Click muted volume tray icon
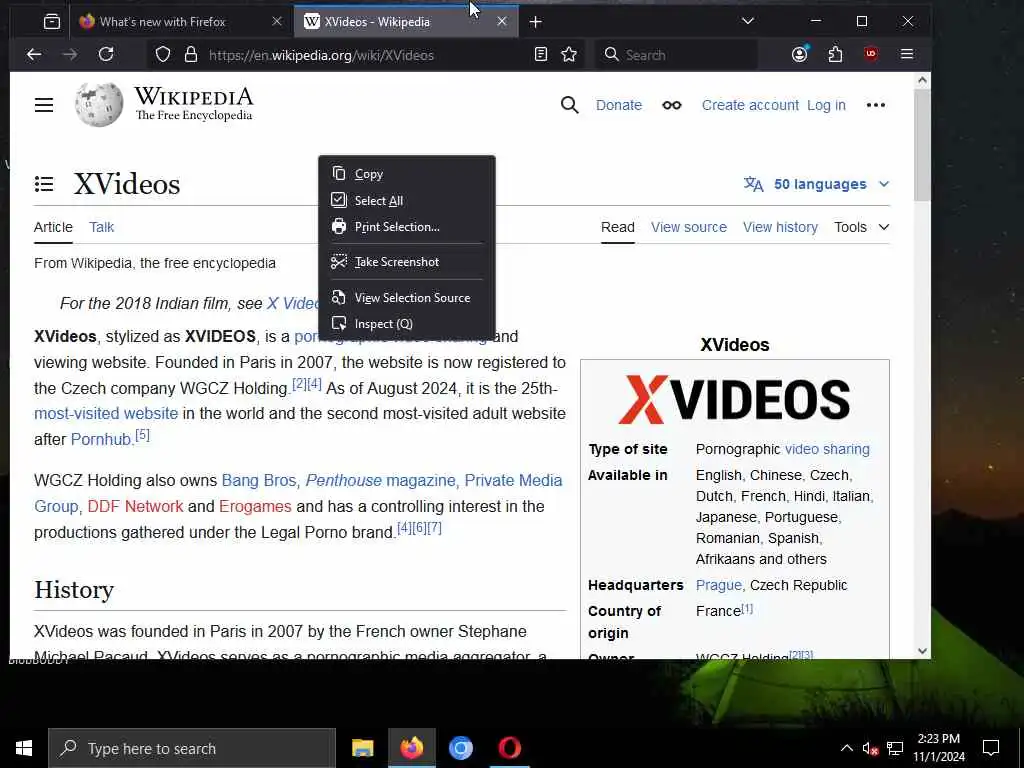 pos(870,748)
